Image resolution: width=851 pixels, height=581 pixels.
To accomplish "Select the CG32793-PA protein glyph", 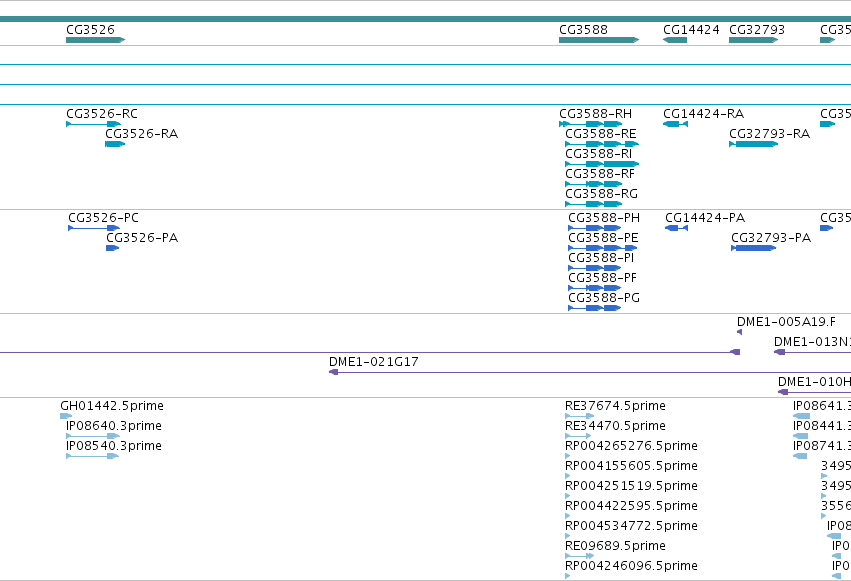I will [x=754, y=248].
